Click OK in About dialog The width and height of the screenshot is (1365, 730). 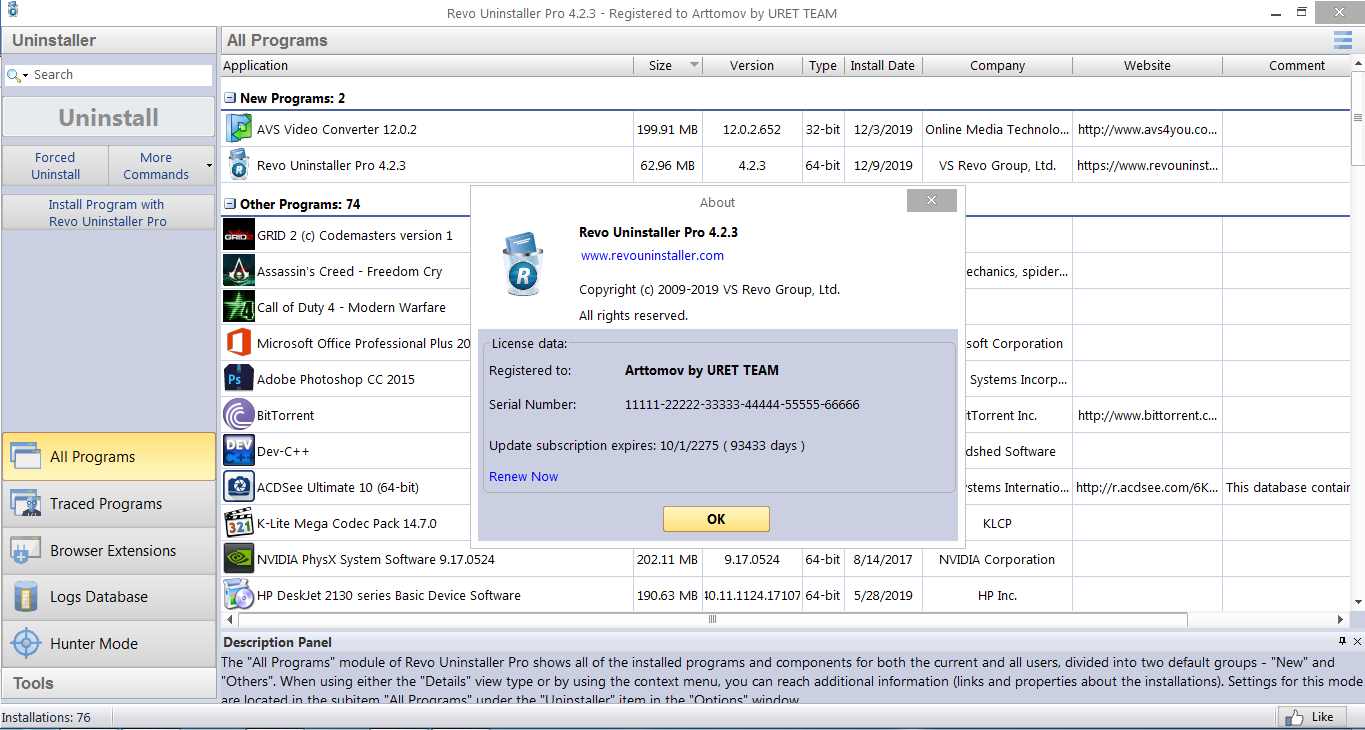click(x=716, y=519)
